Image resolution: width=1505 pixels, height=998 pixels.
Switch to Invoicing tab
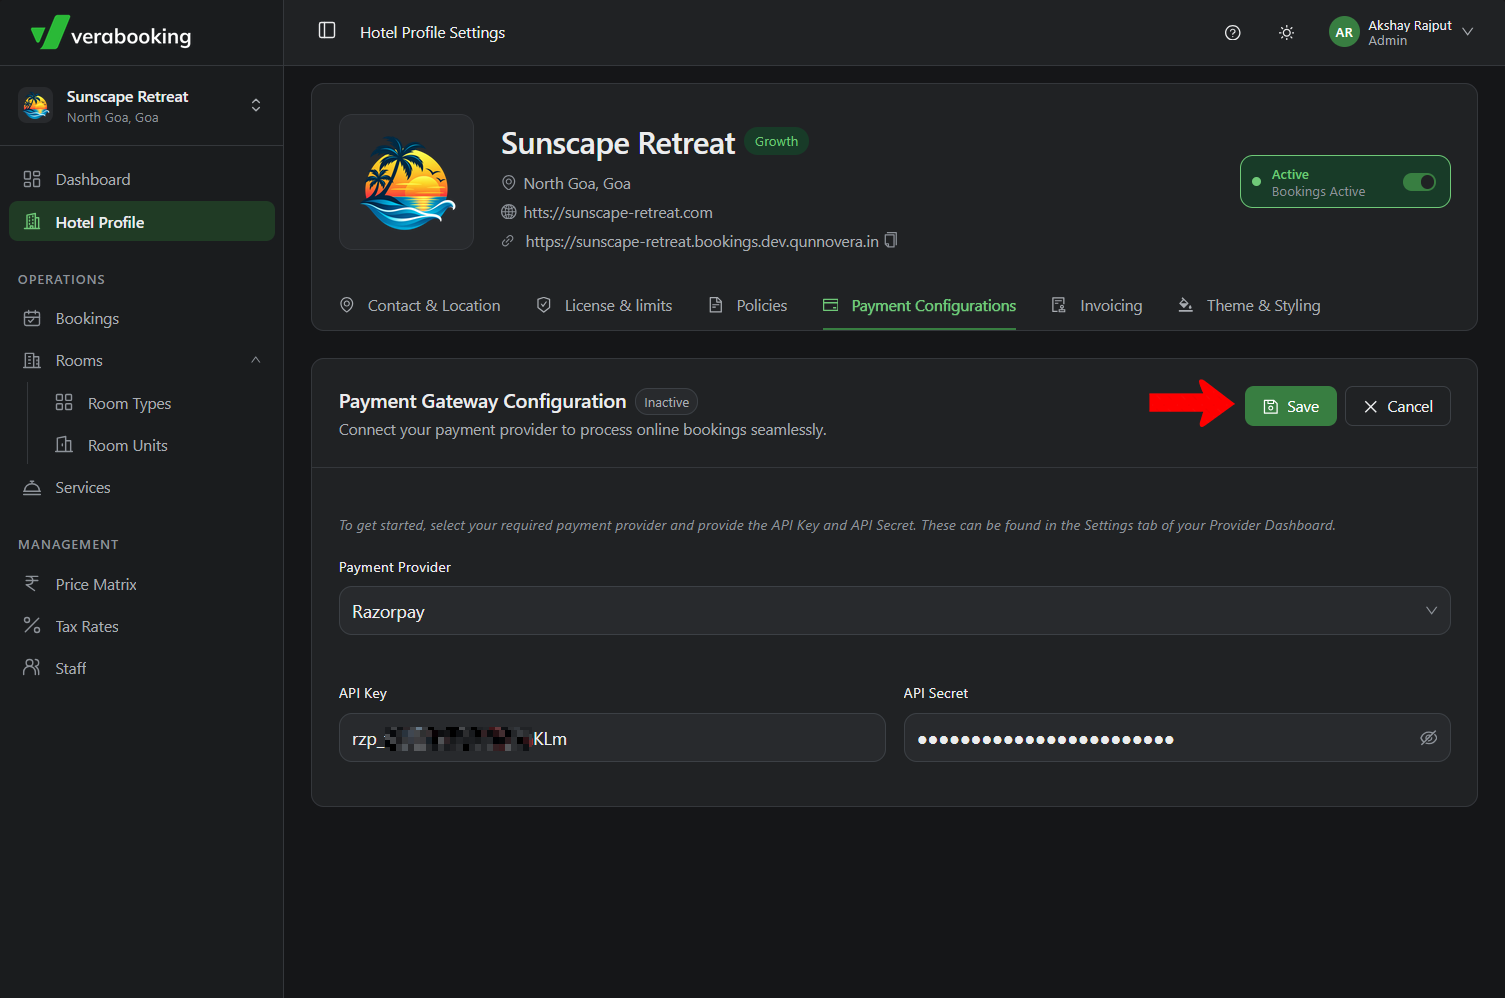[x=1096, y=305]
